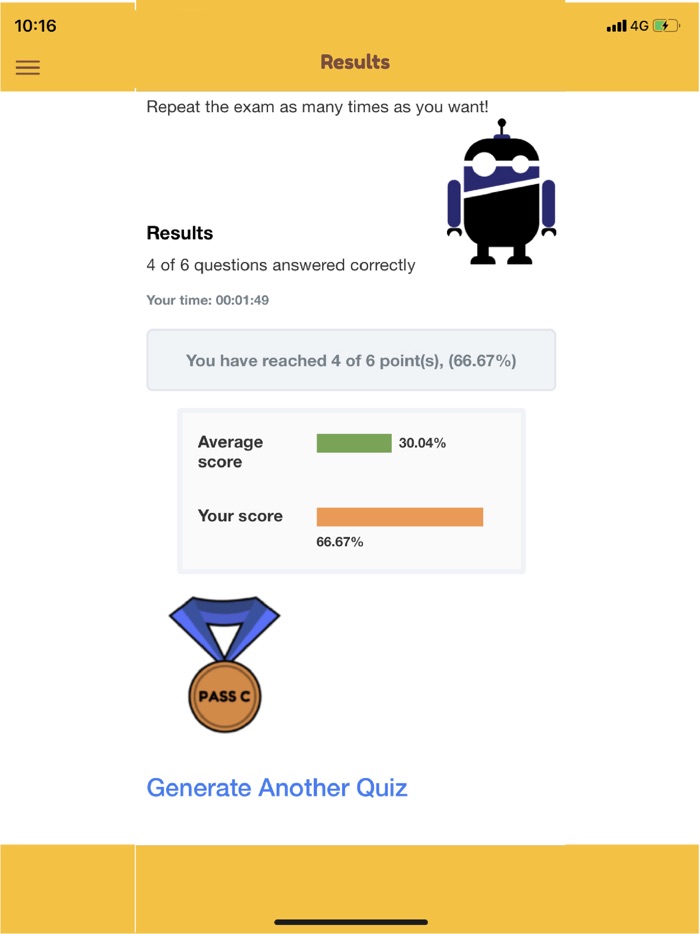Image resolution: width=700 pixels, height=934 pixels.
Task: Select the green average score bar
Action: (354, 443)
